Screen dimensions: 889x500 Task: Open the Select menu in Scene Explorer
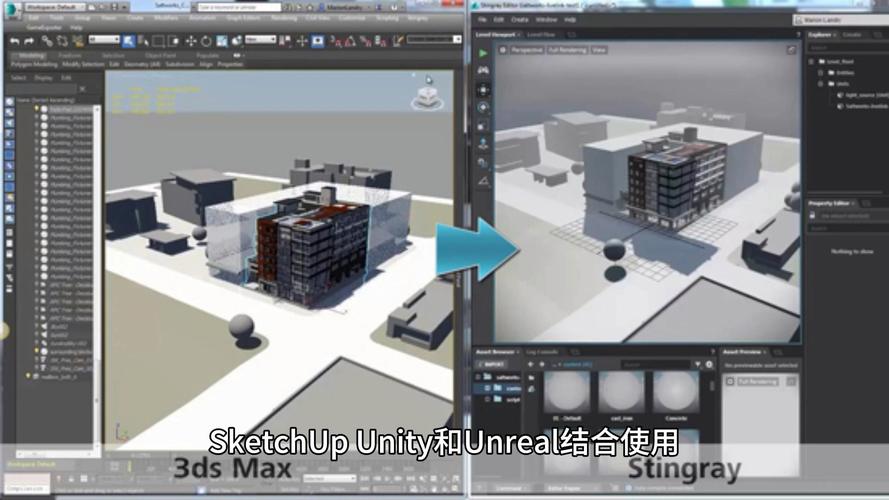(x=18, y=78)
